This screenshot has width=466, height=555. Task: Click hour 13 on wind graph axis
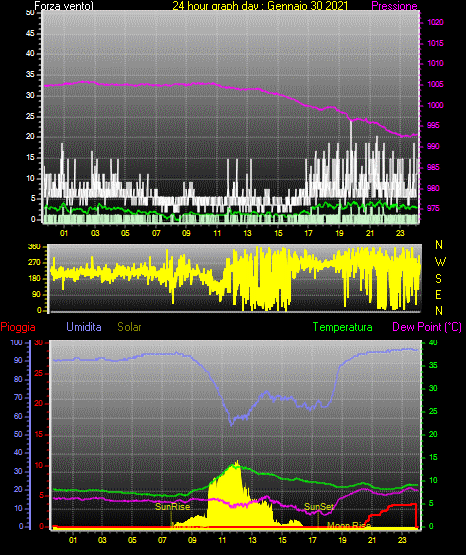[x=247, y=233]
